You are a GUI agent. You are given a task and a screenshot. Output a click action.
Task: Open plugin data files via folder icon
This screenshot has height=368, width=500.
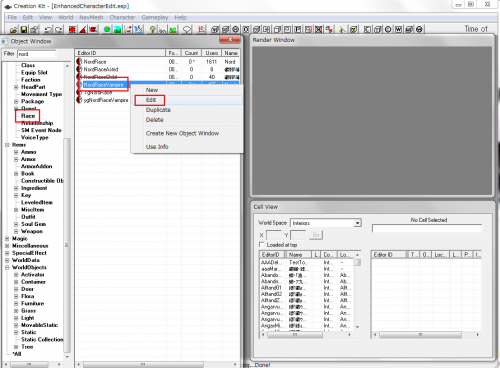14,30
